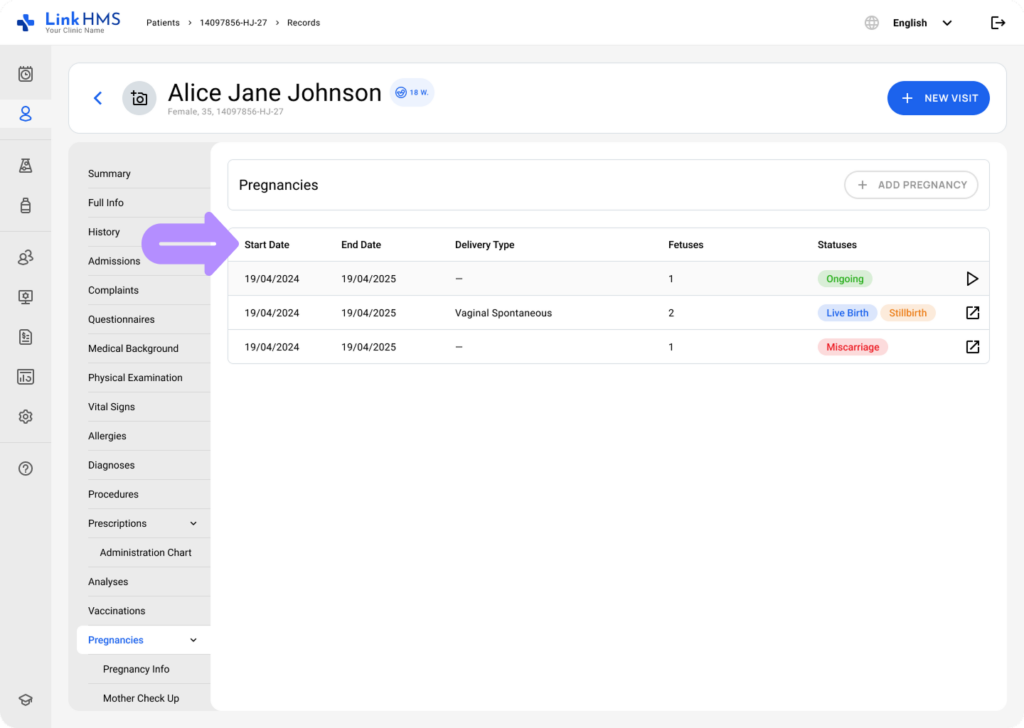Click the patient photo camera icon

pyautogui.click(x=139, y=98)
